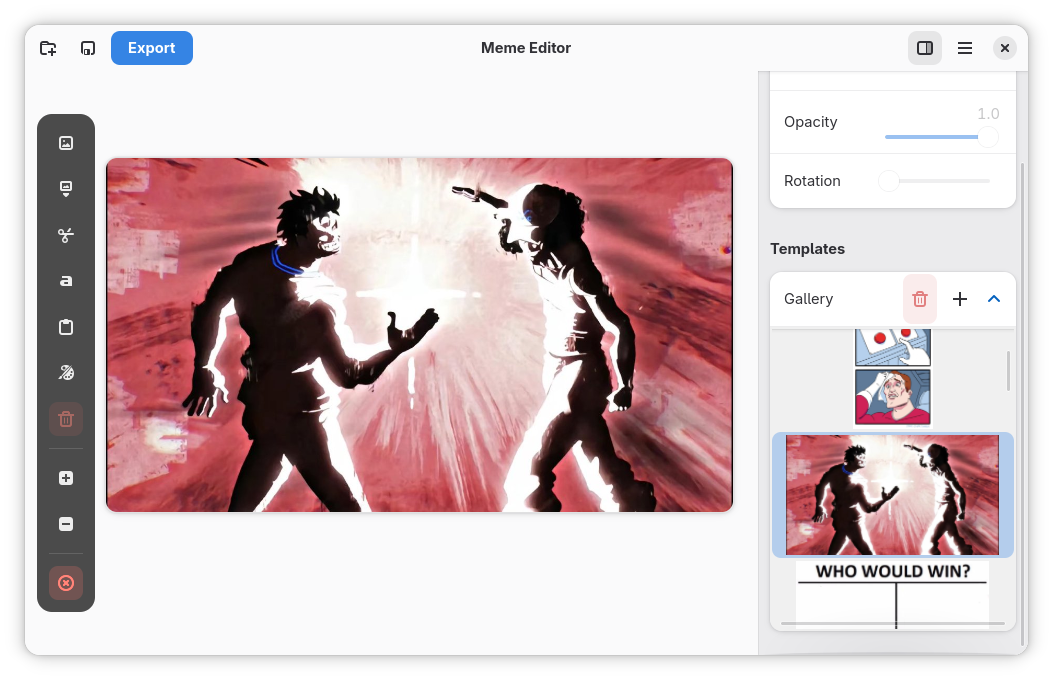This screenshot has width=1053, height=680.
Task: Delete selected layer with toolbar trash
Action: (66, 420)
